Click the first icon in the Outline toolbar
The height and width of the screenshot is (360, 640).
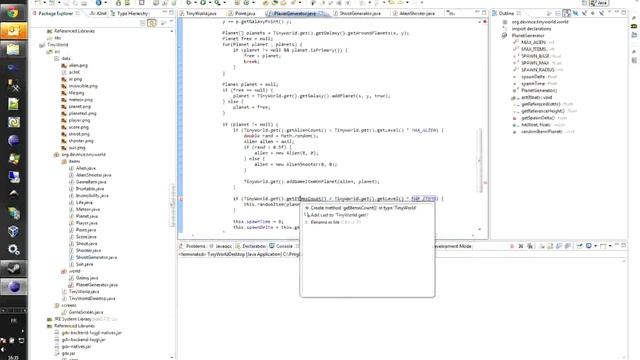[x=549, y=13]
